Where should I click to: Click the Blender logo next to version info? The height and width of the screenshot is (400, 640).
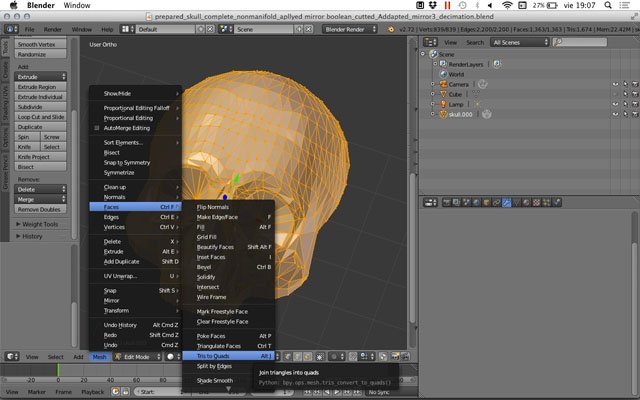click(391, 29)
